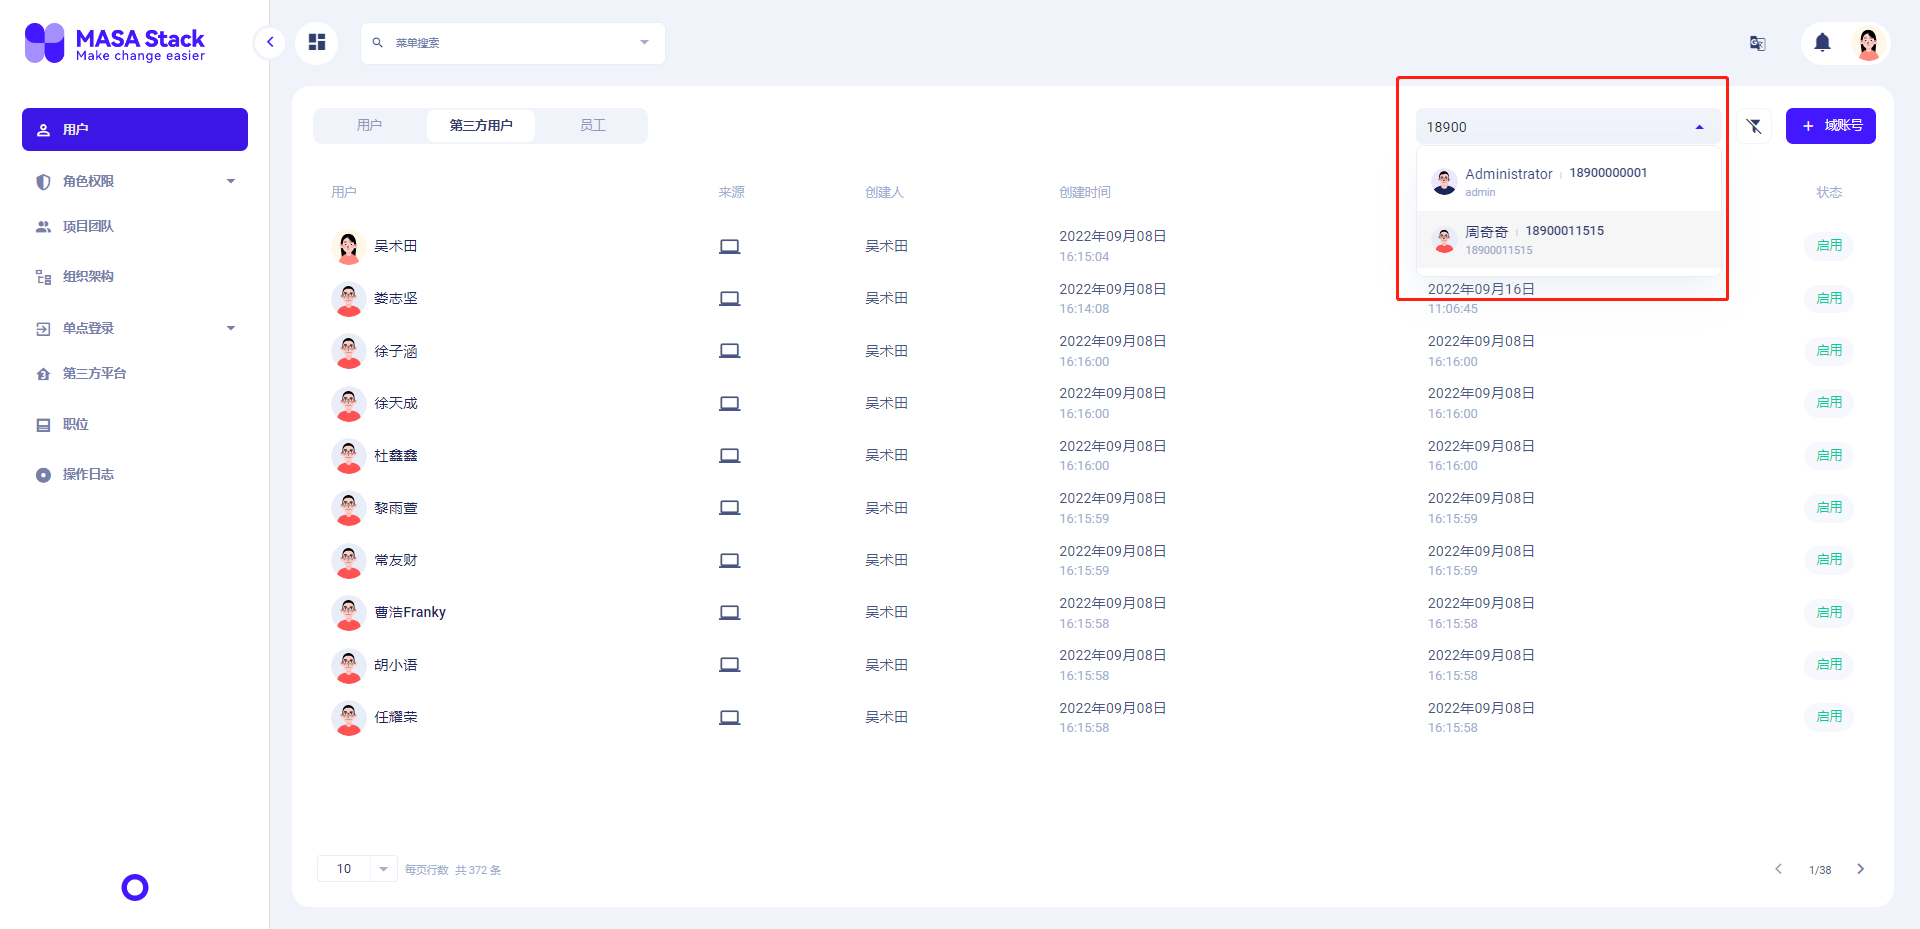Open the notifications bell
Image resolution: width=1920 pixels, height=929 pixels.
click(1821, 43)
